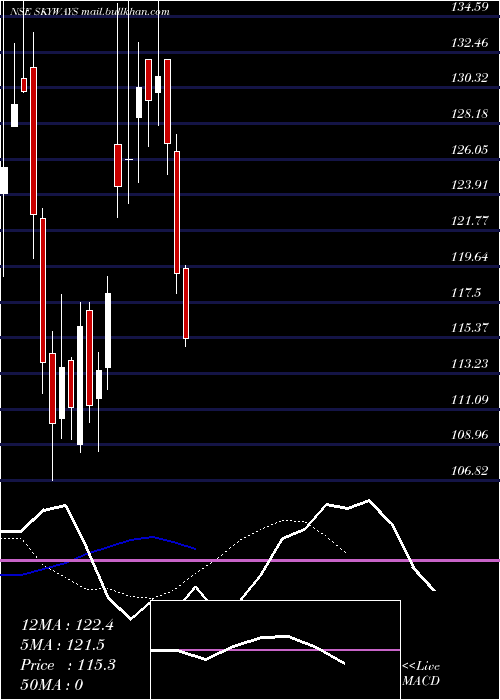Click the 12MA : 122.4 reading
The width and height of the screenshot is (500, 700).
[x=67, y=625]
